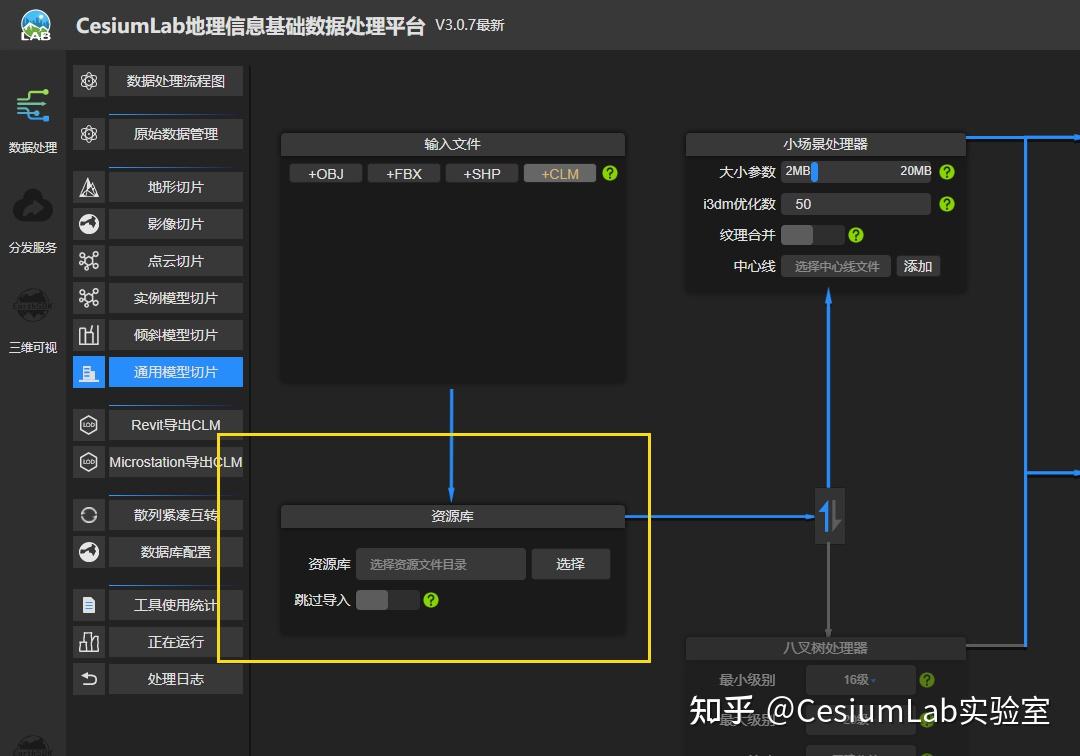The height and width of the screenshot is (756, 1080).
Task: Open the 最小级别 16级 dropdown
Action: [859, 679]
